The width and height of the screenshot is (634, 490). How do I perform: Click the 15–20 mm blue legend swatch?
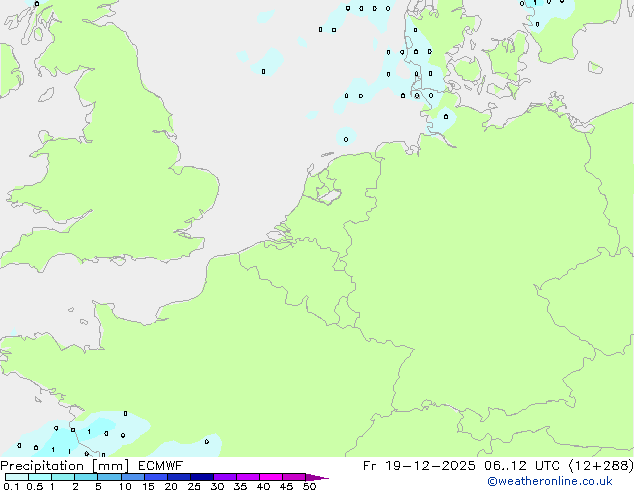tap(156, 477)
